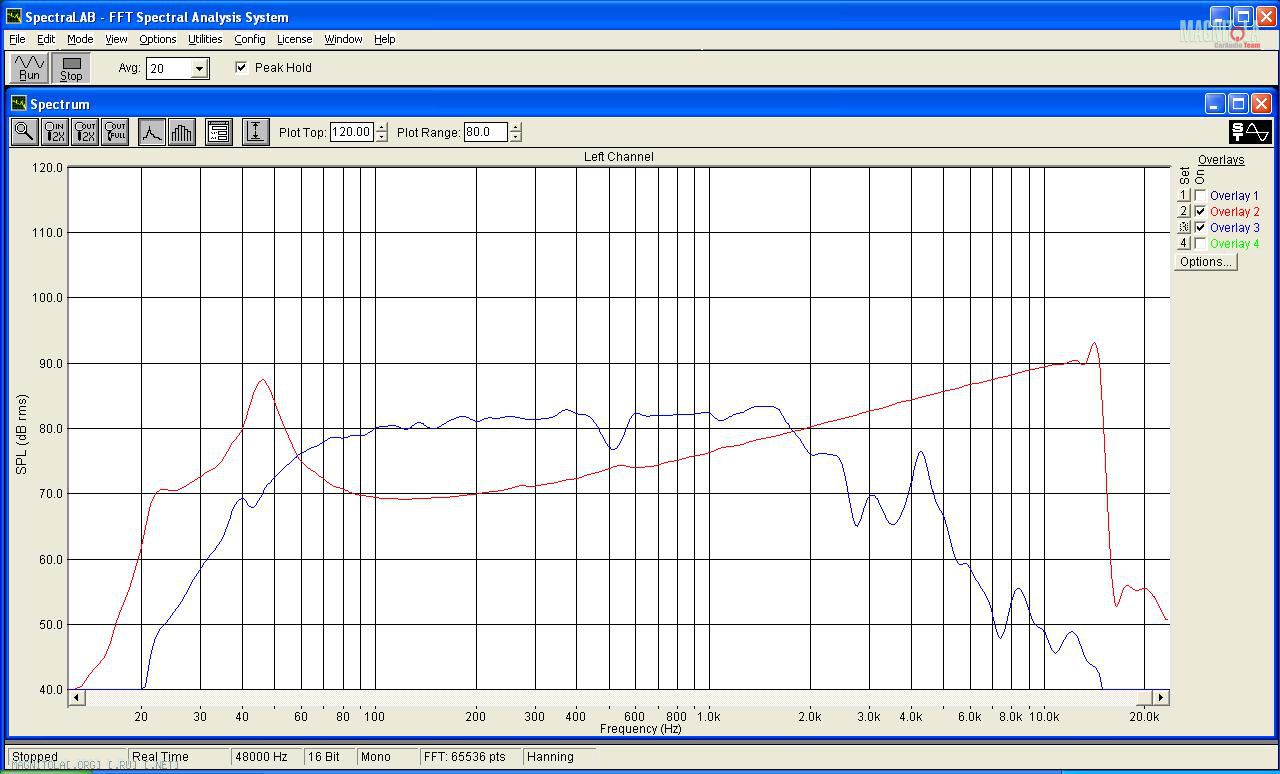Click the Overlay 2 red label

(x=1234, y=212)
